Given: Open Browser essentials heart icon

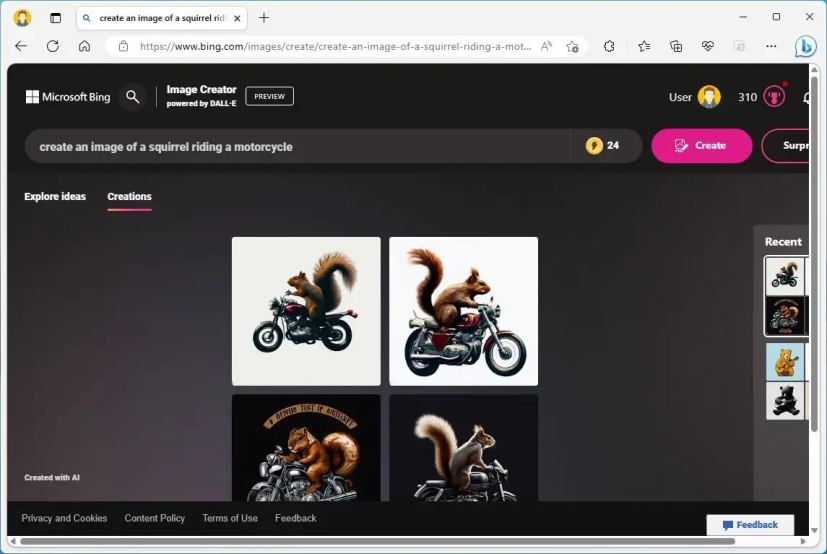Looking at the screenshot, I should pyautogui.click(x=707, y=46).
